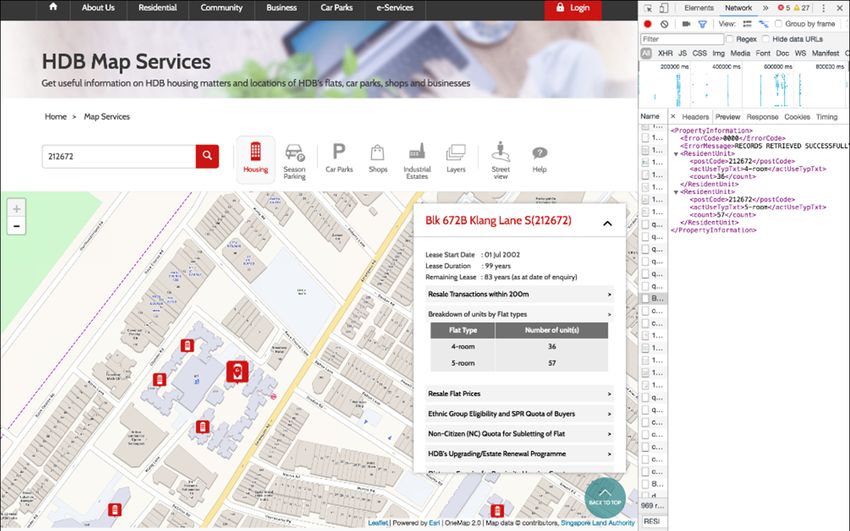Select the Car Parks icon

point(339,158)
